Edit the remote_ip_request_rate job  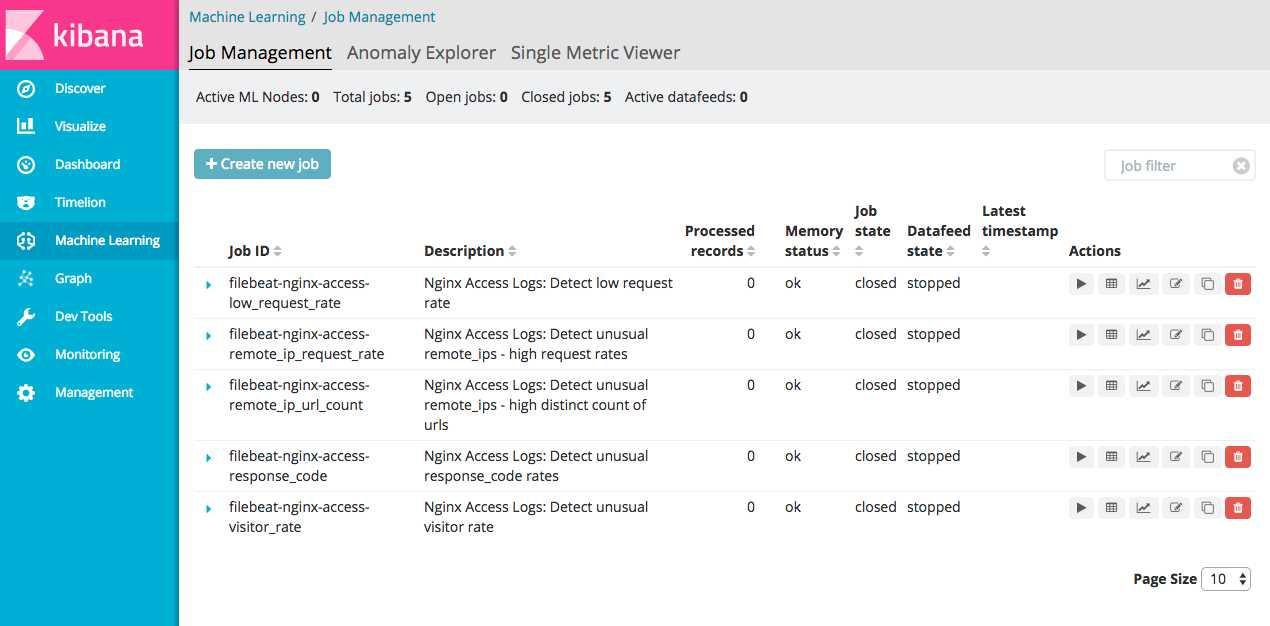coord(1176,335)
